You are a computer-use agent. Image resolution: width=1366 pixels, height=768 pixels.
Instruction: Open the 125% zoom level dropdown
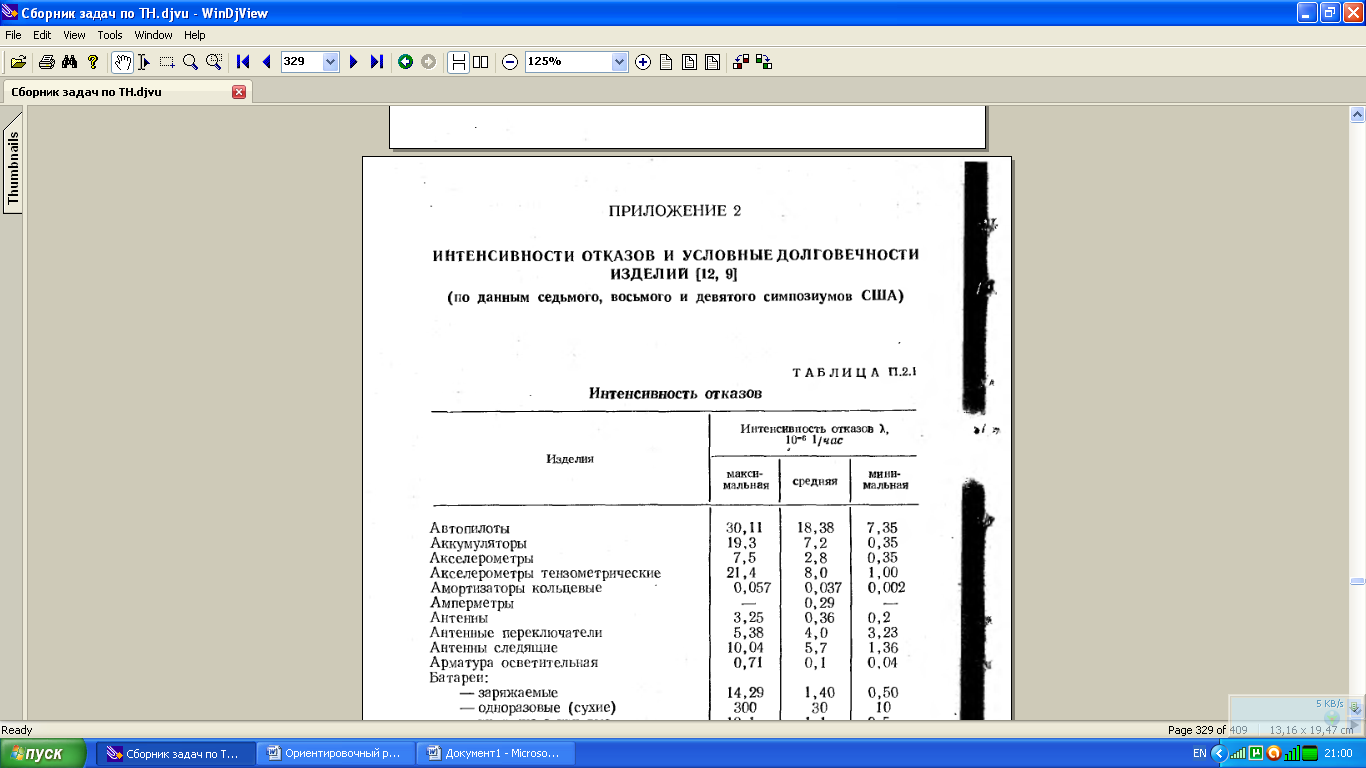pos(620,62)
